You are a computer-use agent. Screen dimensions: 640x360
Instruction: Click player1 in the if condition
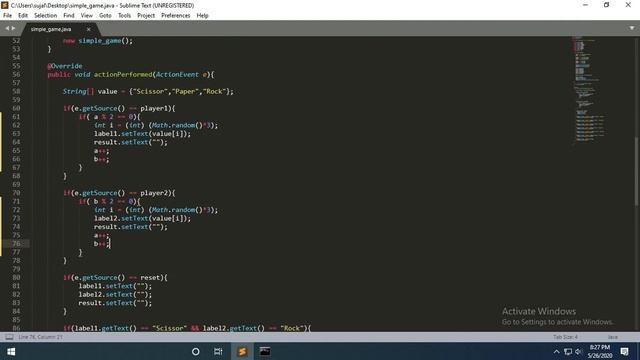click(155, 108)
